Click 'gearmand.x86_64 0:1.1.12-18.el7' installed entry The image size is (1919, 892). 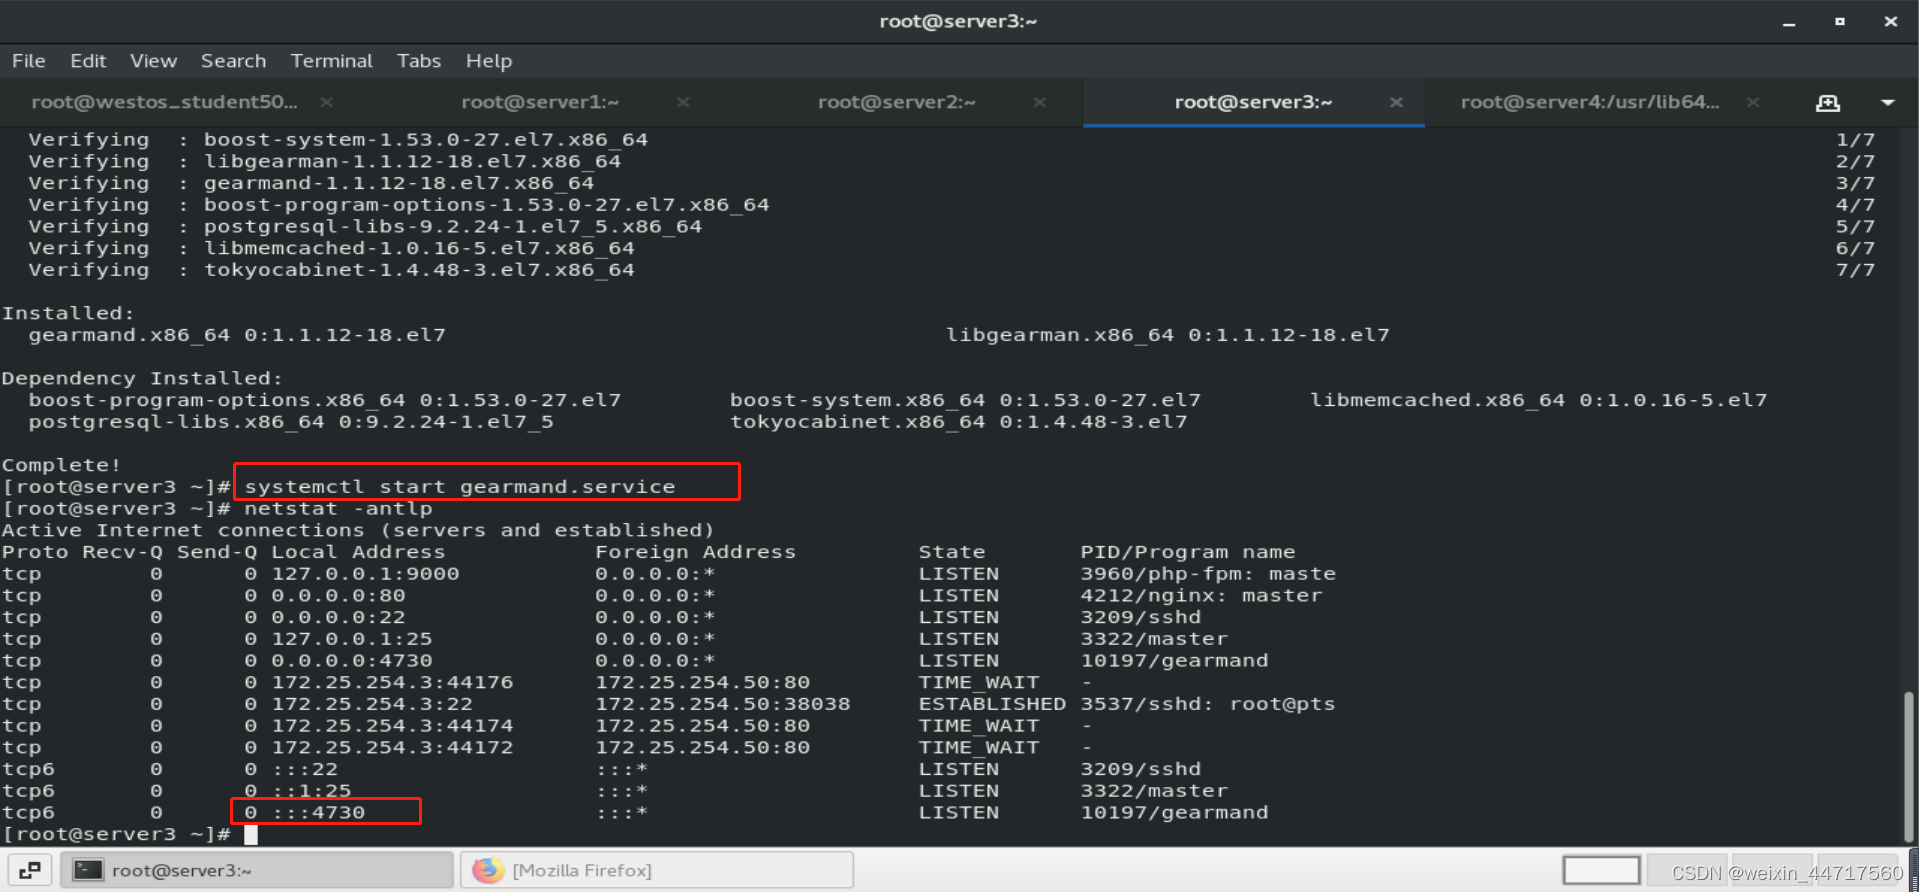[237, 335]
